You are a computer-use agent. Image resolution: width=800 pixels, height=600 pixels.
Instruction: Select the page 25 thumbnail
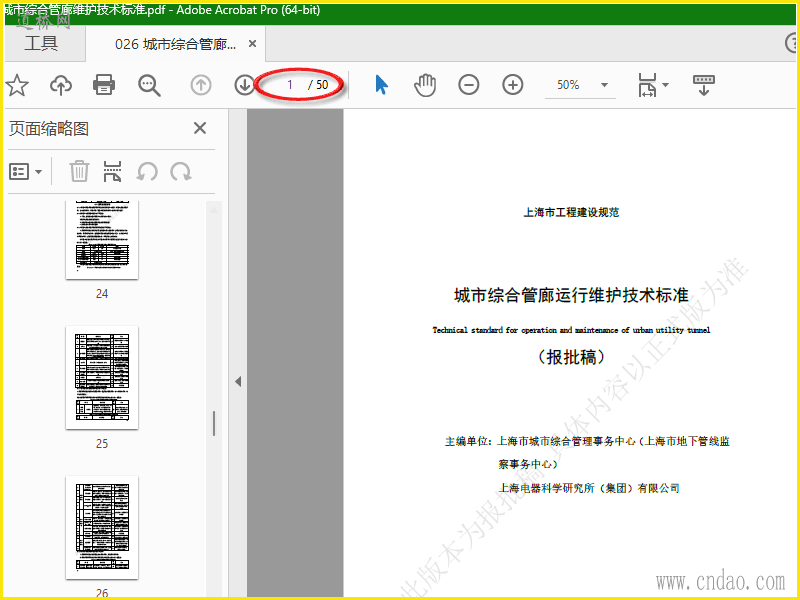coord(102,378)
